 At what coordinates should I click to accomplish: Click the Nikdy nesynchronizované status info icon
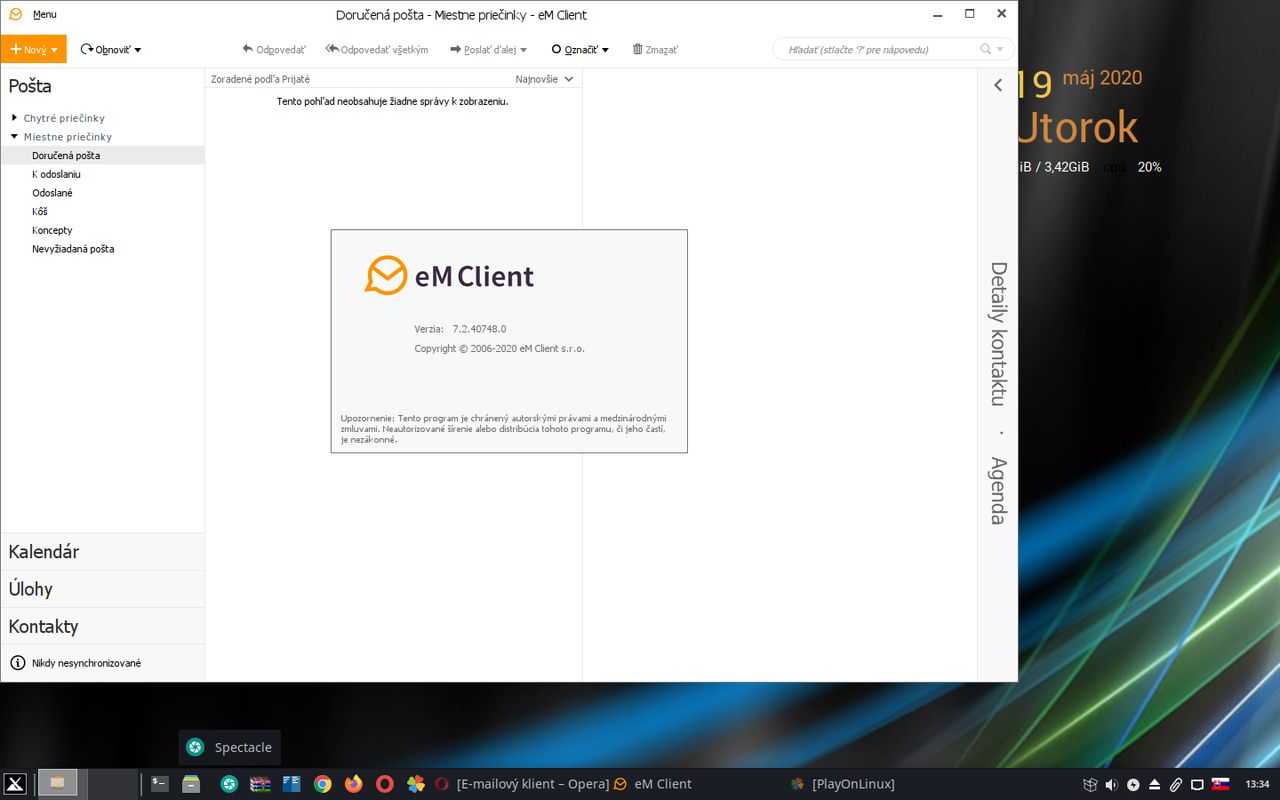coord(18,663)
